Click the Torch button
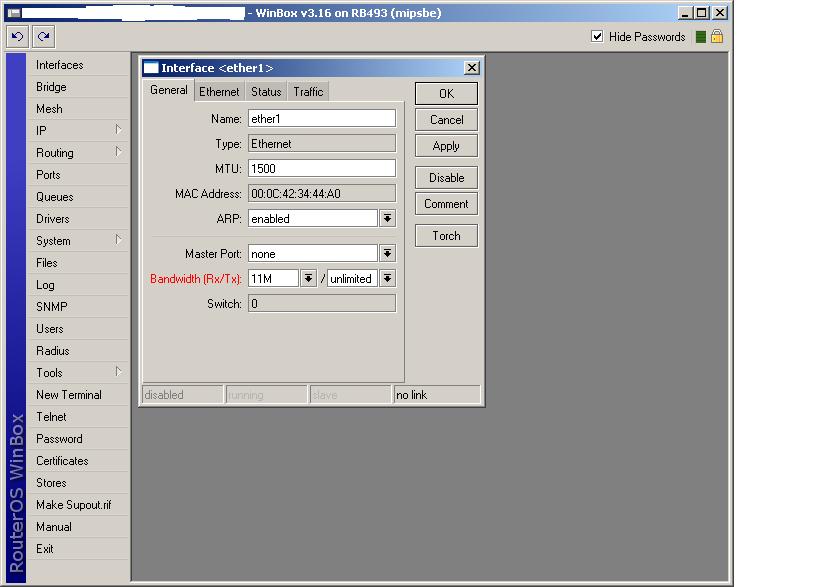The width and height of the screenshot is (840, 587). click(446, 236)
